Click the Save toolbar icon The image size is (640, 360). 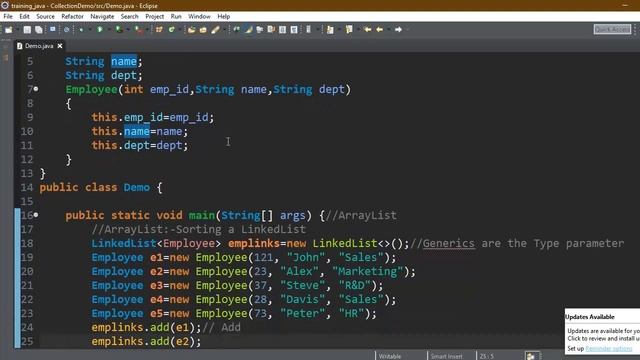pyautogui.click(x=27, y=29)
